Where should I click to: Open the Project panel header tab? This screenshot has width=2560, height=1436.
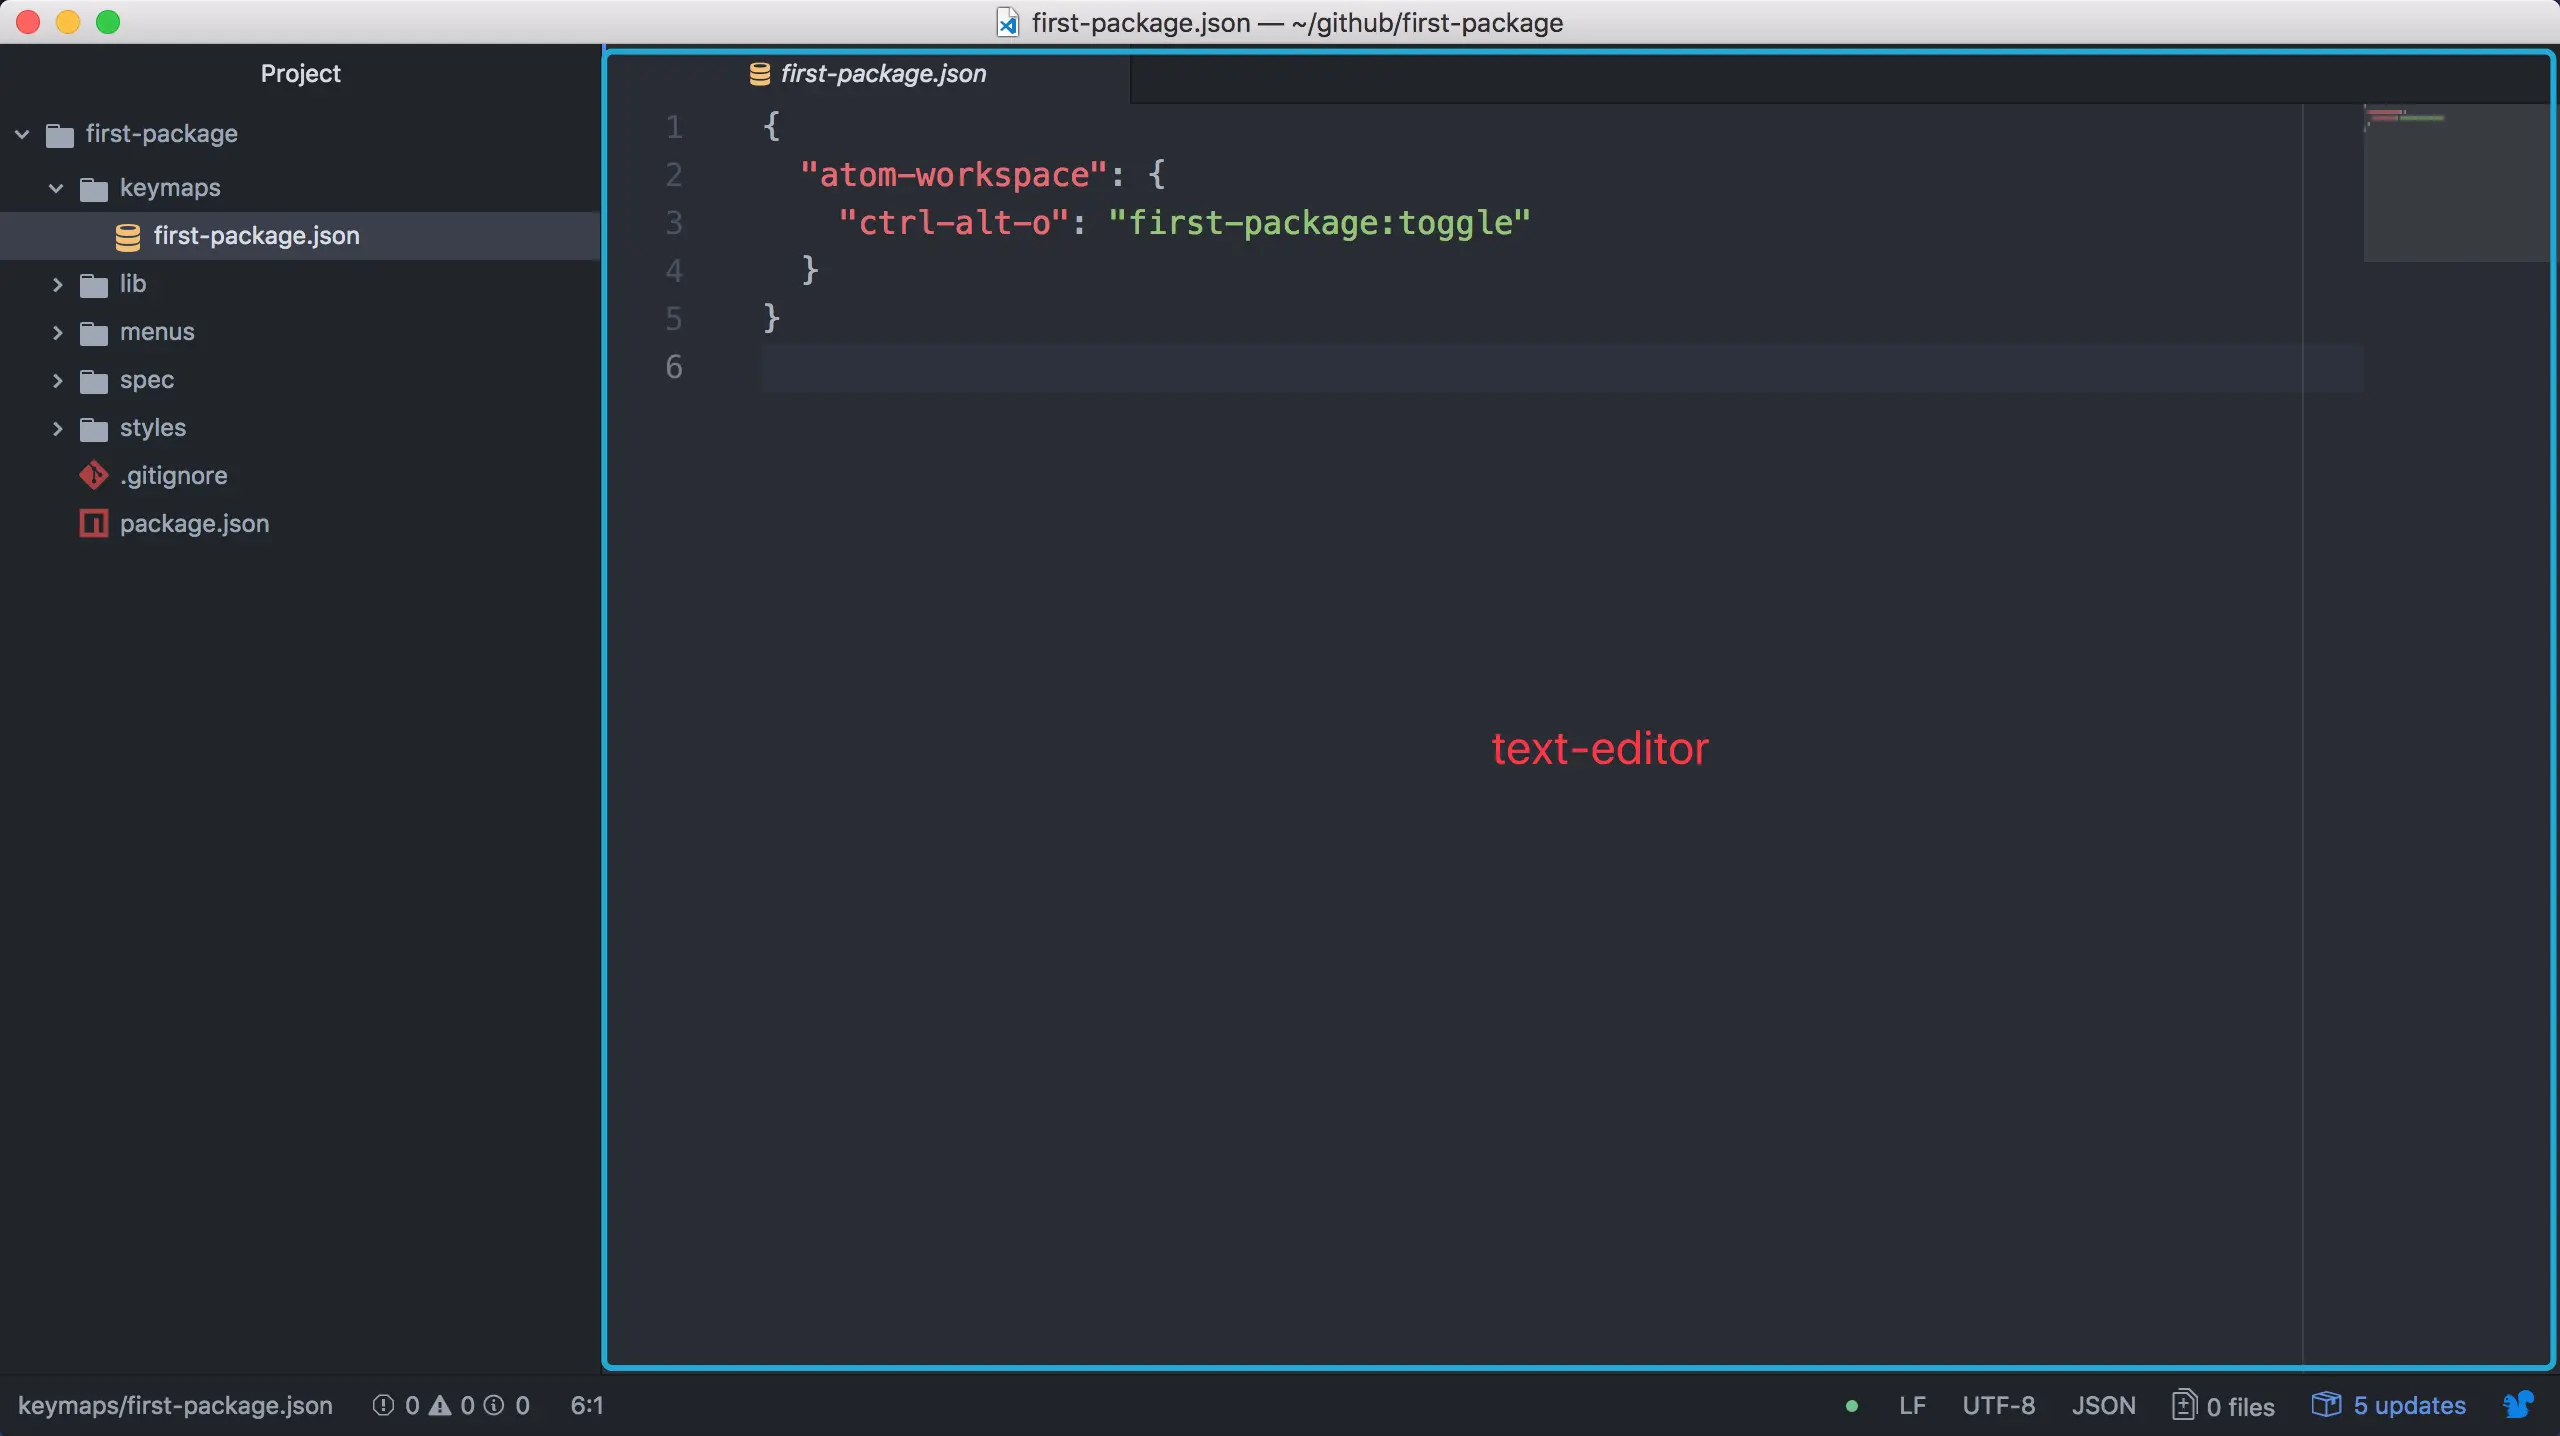tap(300, 74)
